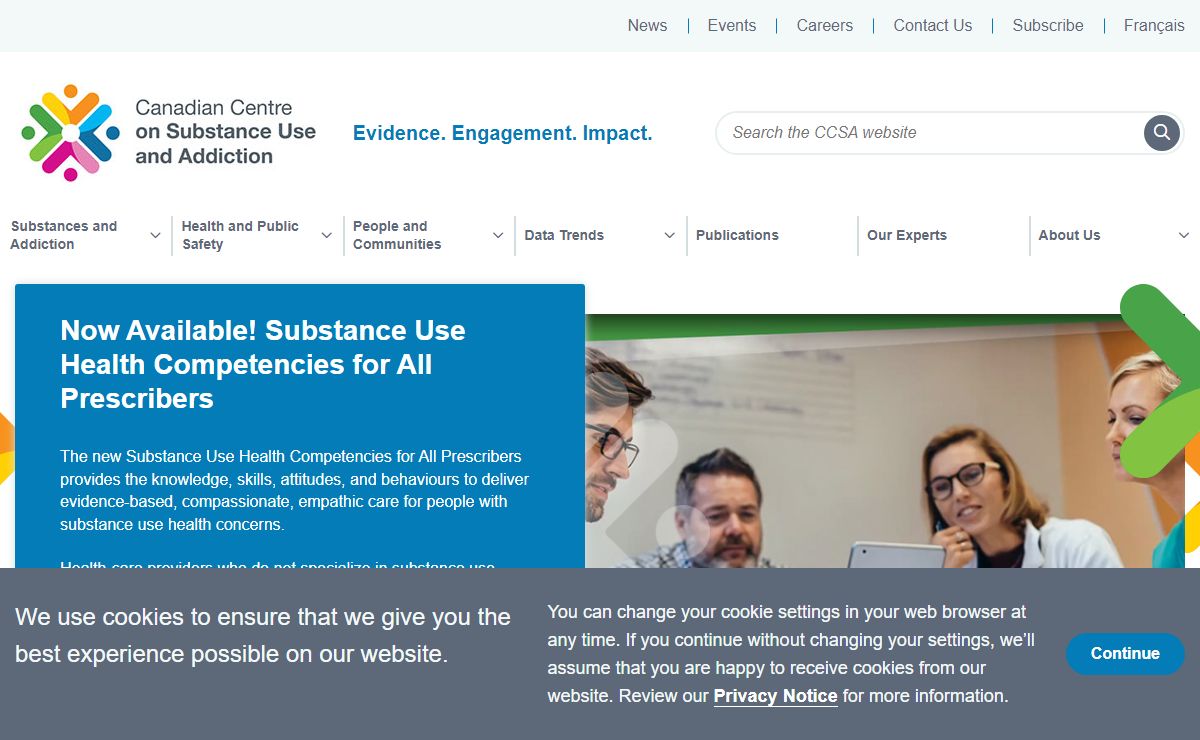
Task: Expand chevron beside People and Communities
Action: [x=498, y=235]
